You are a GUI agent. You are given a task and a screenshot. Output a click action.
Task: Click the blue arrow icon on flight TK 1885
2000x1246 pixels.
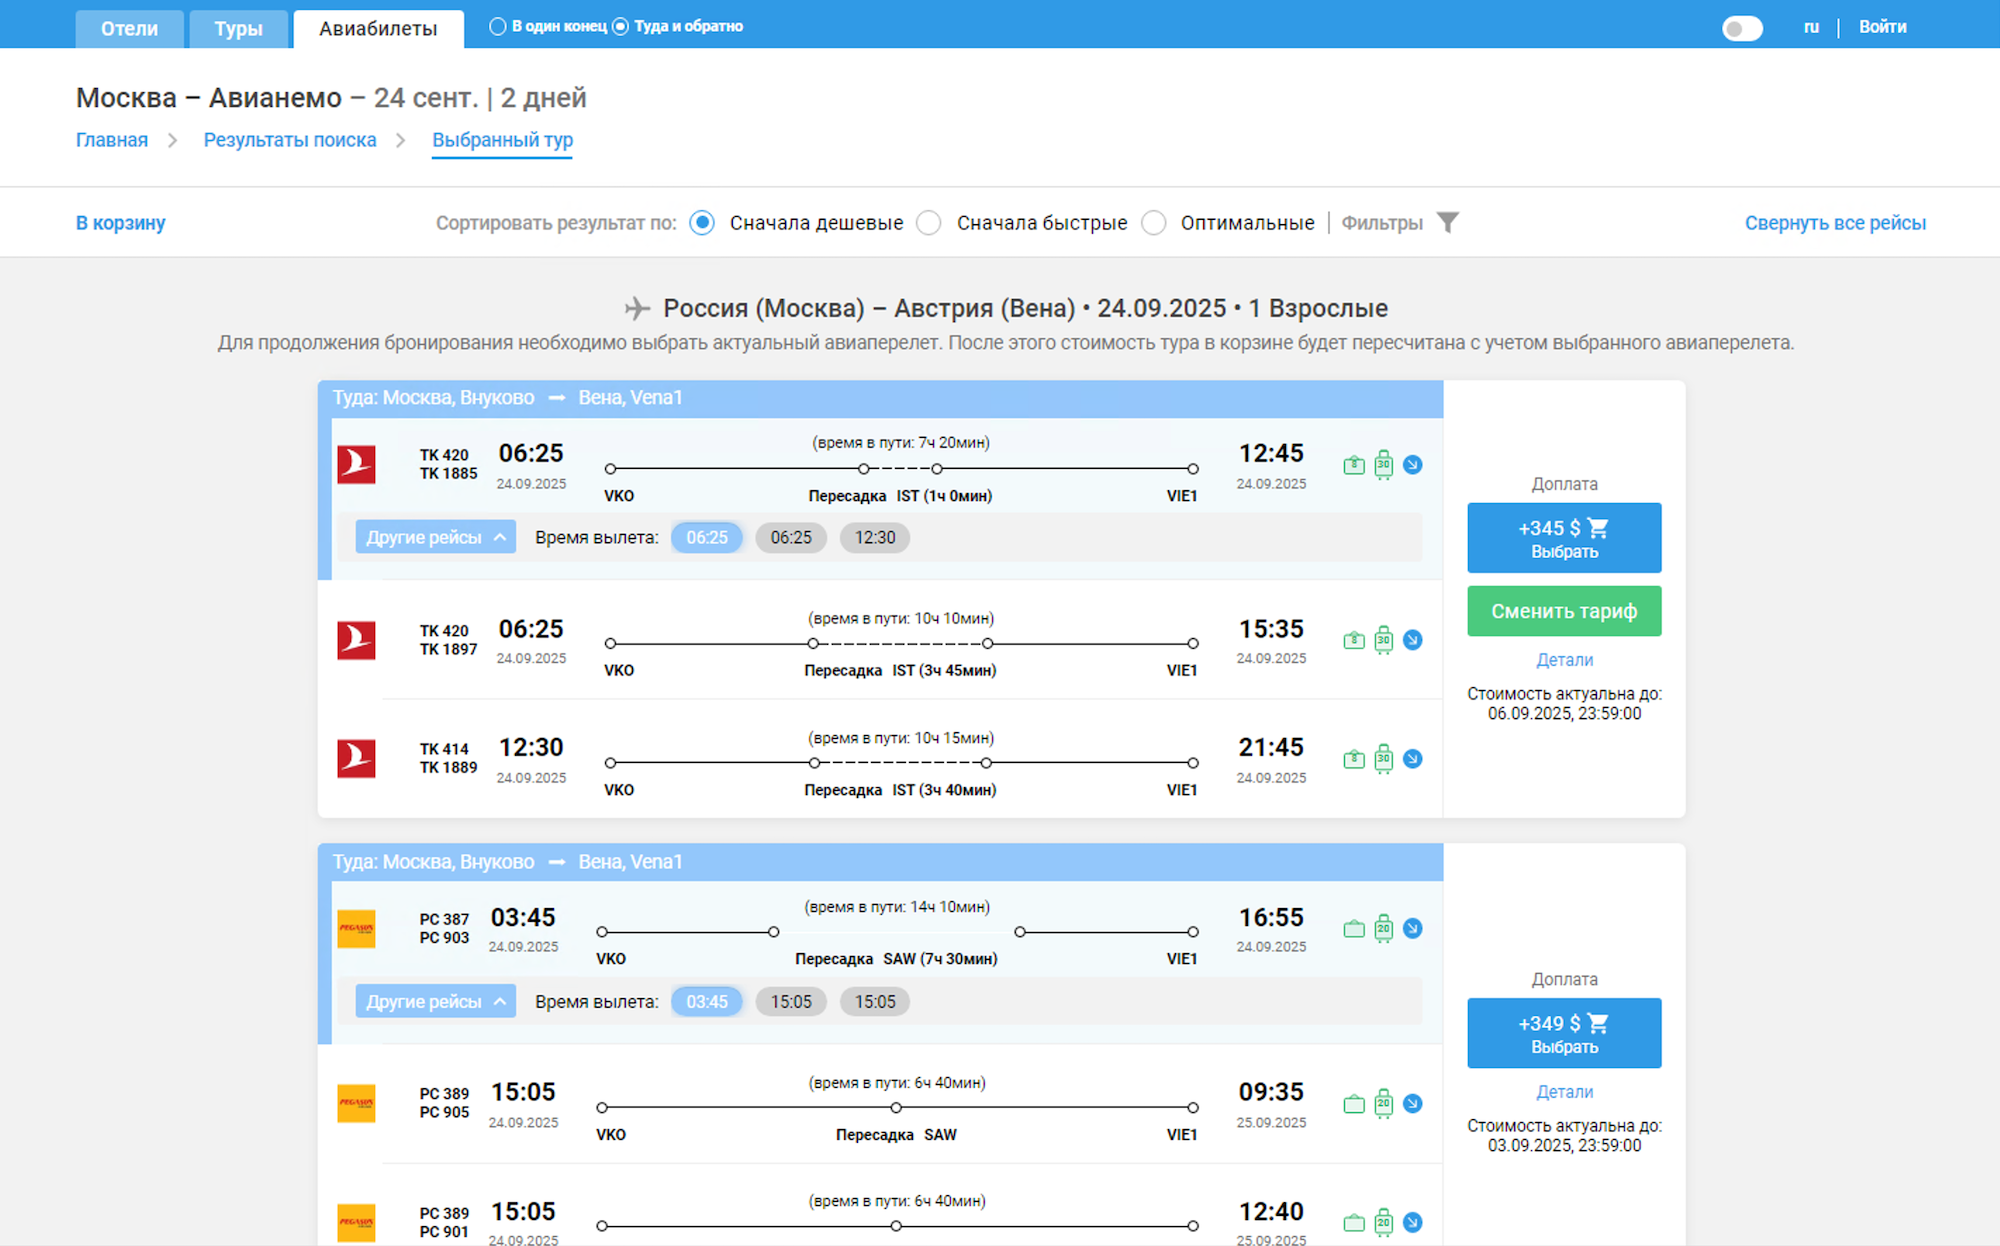(x=1412, y=465)
